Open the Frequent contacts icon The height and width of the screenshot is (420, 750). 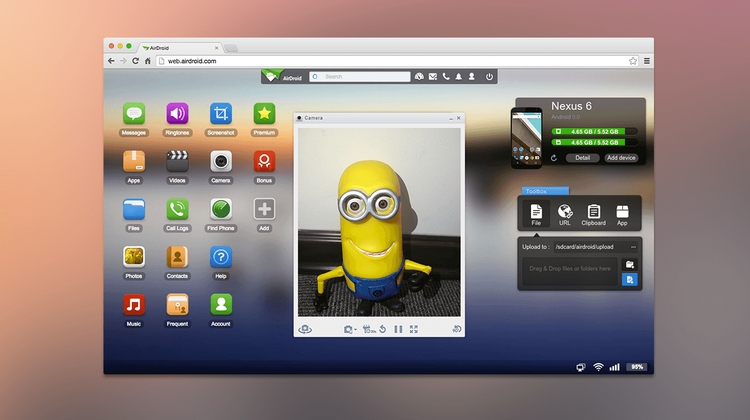pyautogui.click(x=177, y=305)
